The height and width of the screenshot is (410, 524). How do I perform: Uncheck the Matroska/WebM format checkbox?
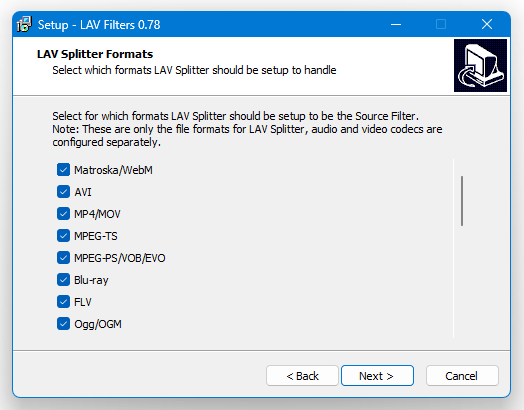coord(63,170)
